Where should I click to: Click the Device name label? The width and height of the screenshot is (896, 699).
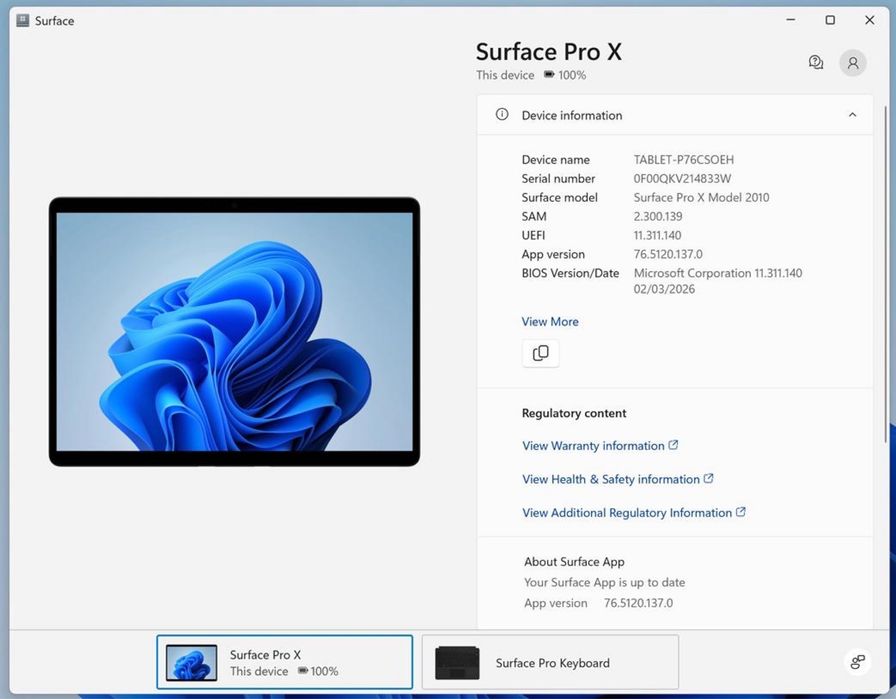coord(555,160)
